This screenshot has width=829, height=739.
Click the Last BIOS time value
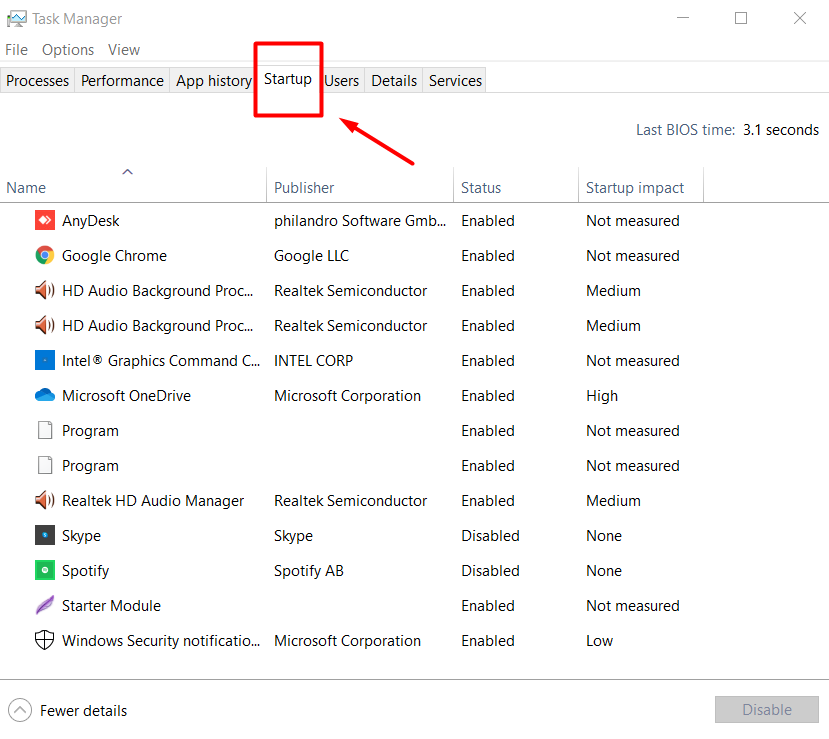pos(780,130)
